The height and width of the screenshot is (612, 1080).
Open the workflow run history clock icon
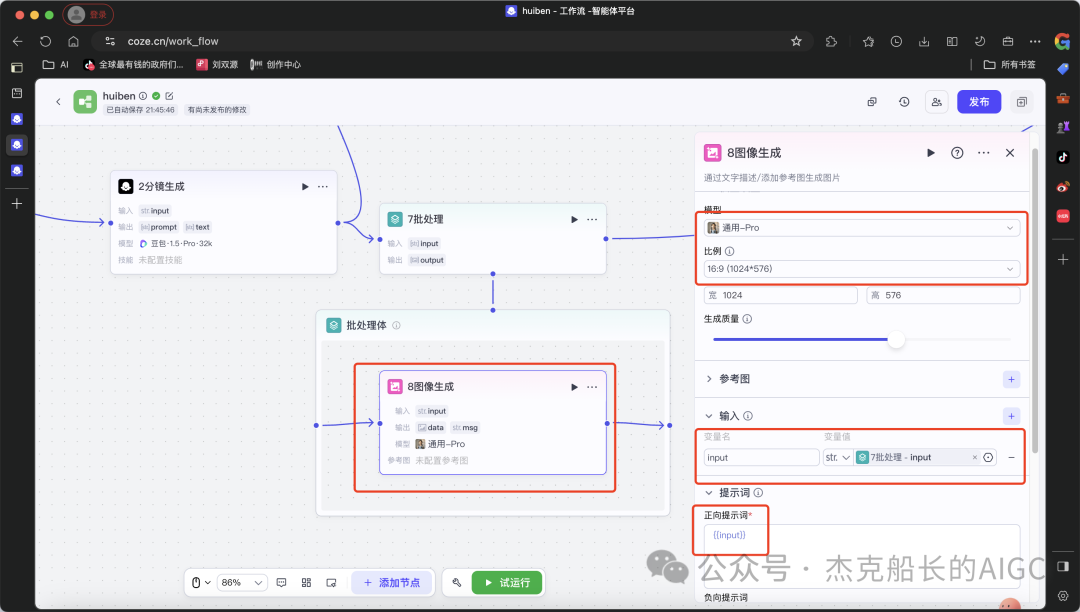coord(904,102)
